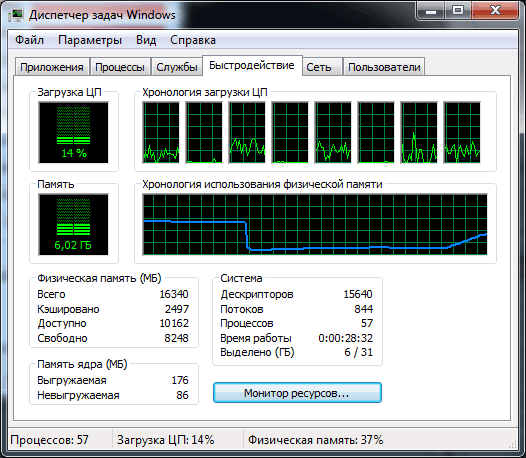This screenshot has height=458, width=526.
Task: Click the CPU load gauge showing 14 %
Action: (x=73, y=133)
